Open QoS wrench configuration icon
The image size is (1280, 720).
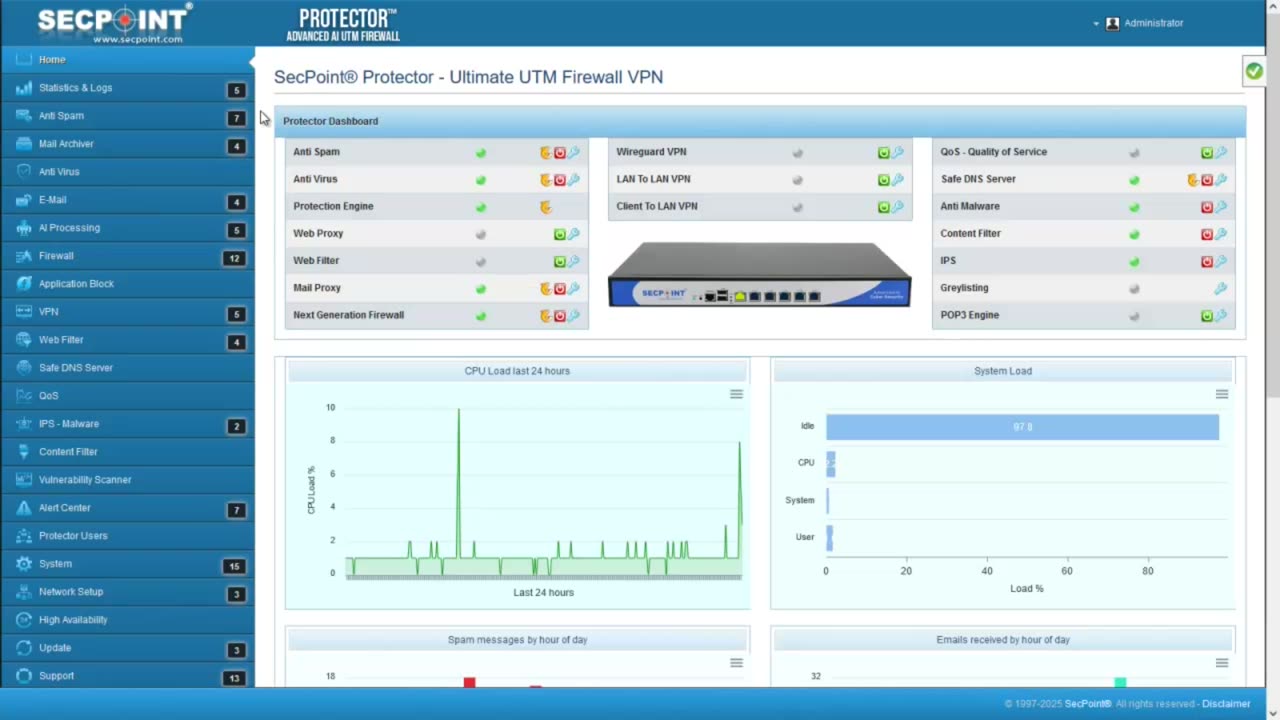pyautogui.click(x=1221, y=153)
